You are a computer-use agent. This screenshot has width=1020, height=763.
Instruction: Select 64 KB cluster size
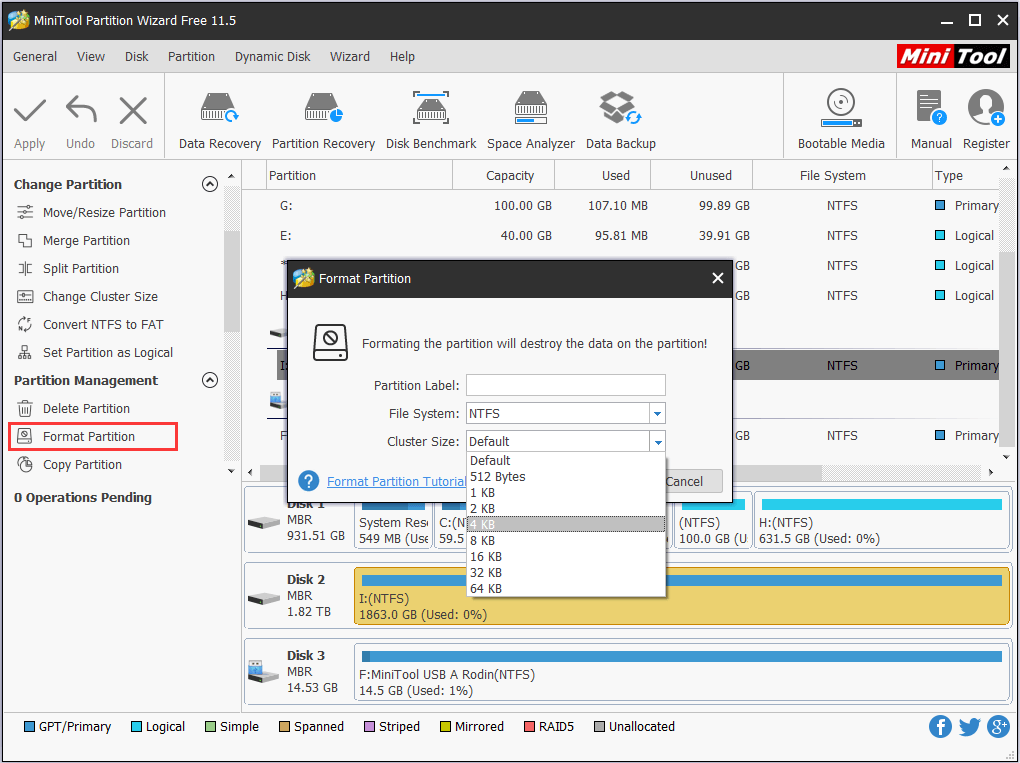coord(566,589)
